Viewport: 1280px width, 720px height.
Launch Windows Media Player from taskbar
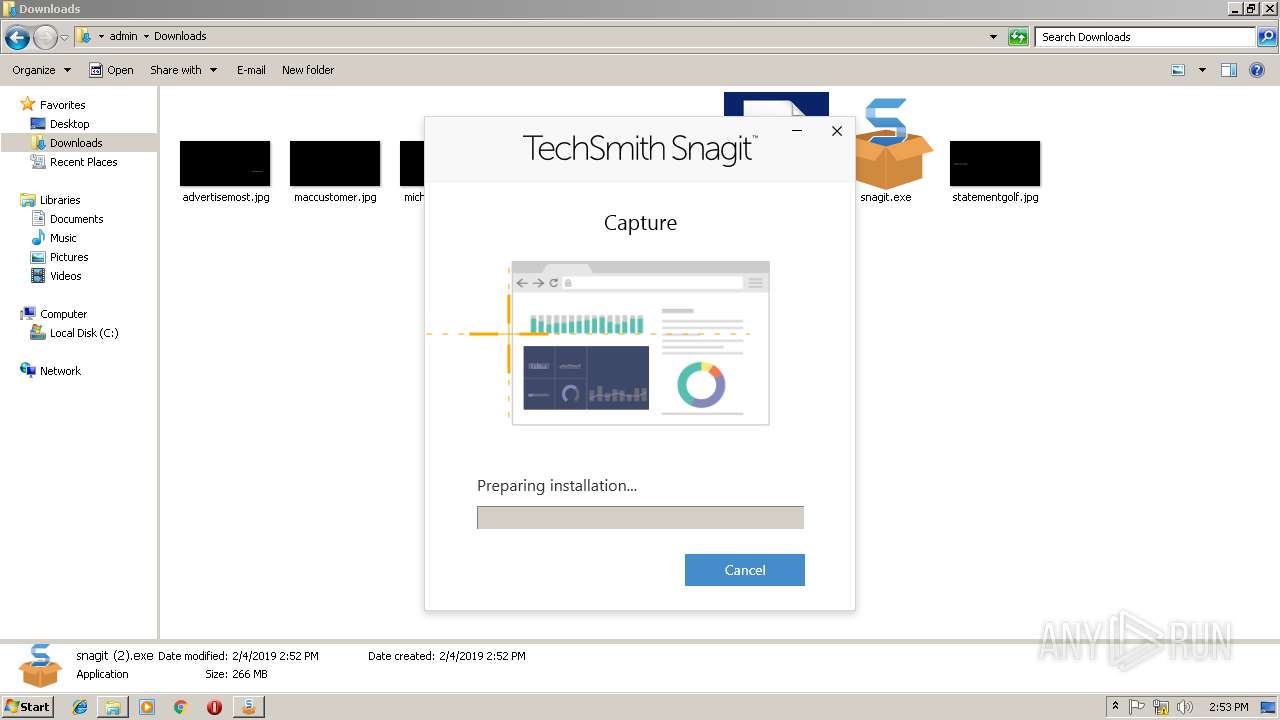pos(147,707)
